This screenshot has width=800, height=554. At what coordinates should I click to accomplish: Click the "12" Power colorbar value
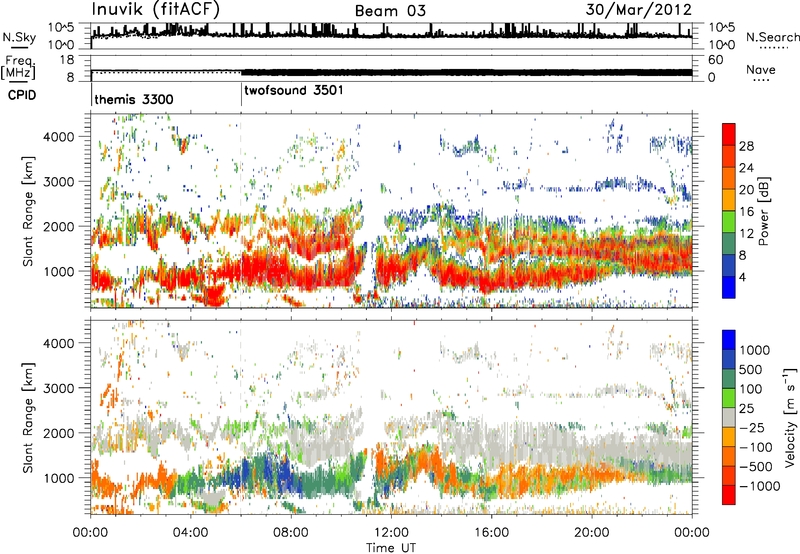[746, 234]
